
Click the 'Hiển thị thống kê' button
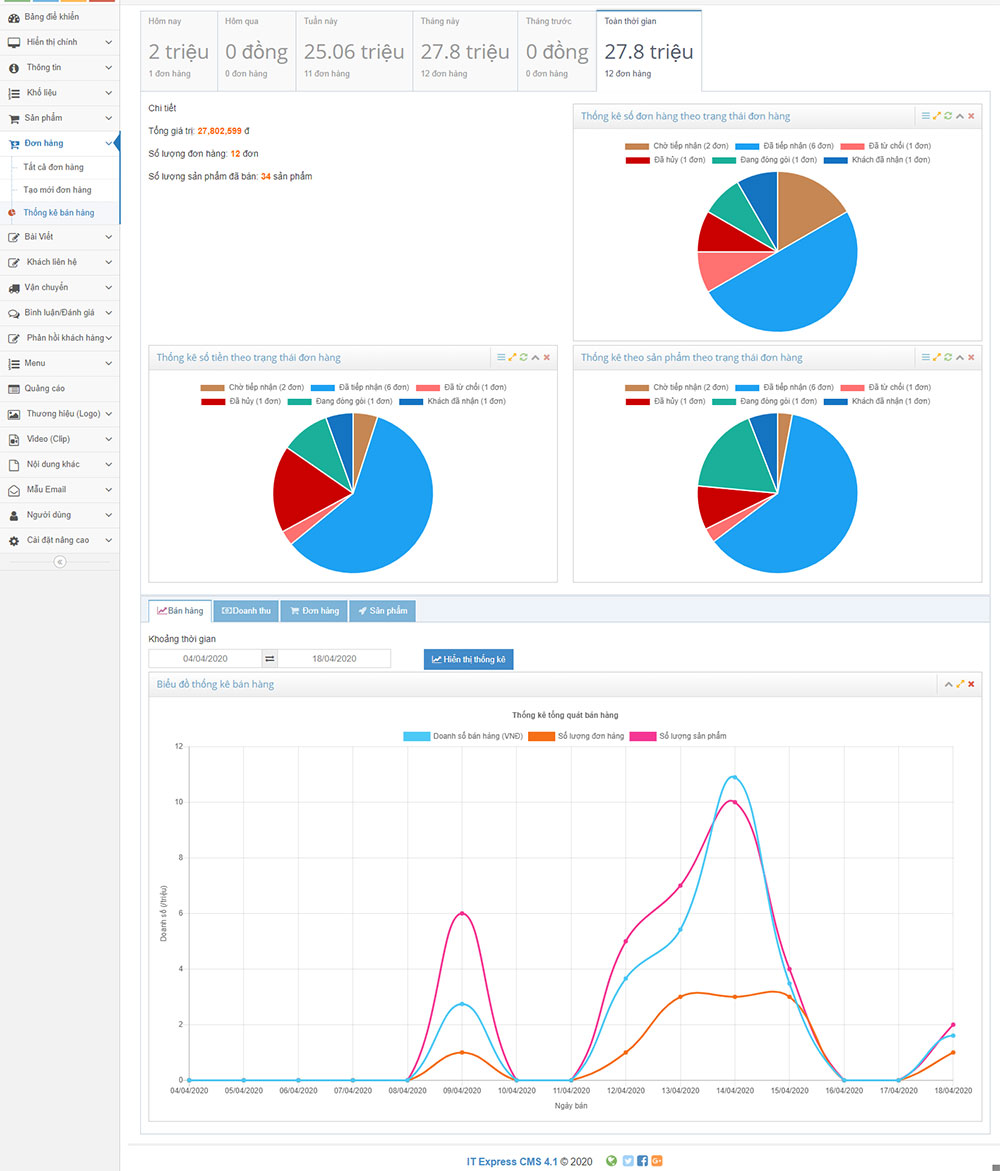click(x=468, y=660)
